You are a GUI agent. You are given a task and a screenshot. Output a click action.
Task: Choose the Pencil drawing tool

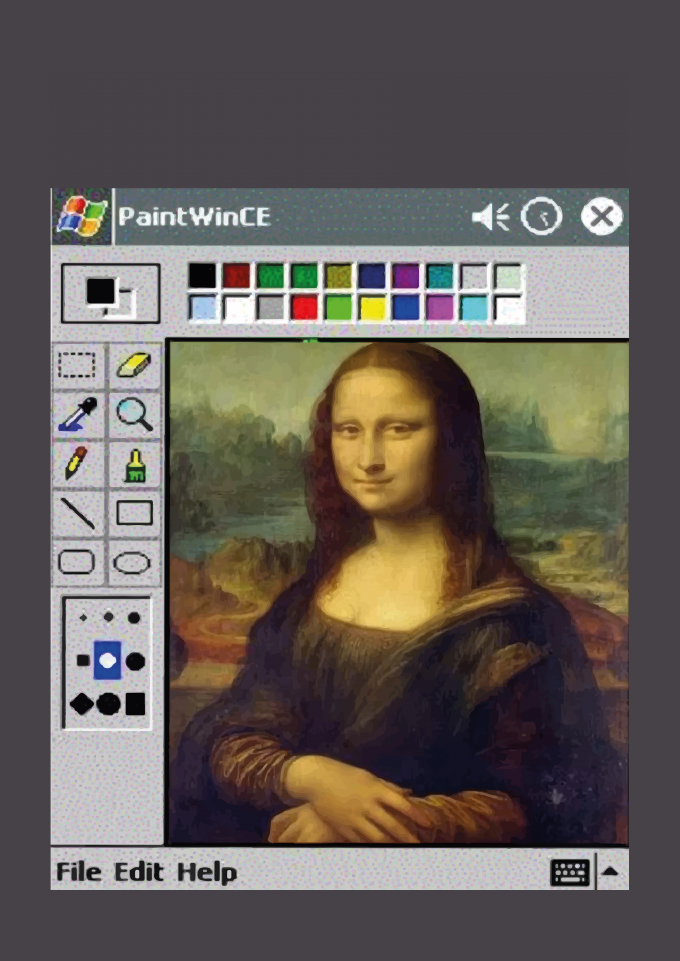pos(77,463)
